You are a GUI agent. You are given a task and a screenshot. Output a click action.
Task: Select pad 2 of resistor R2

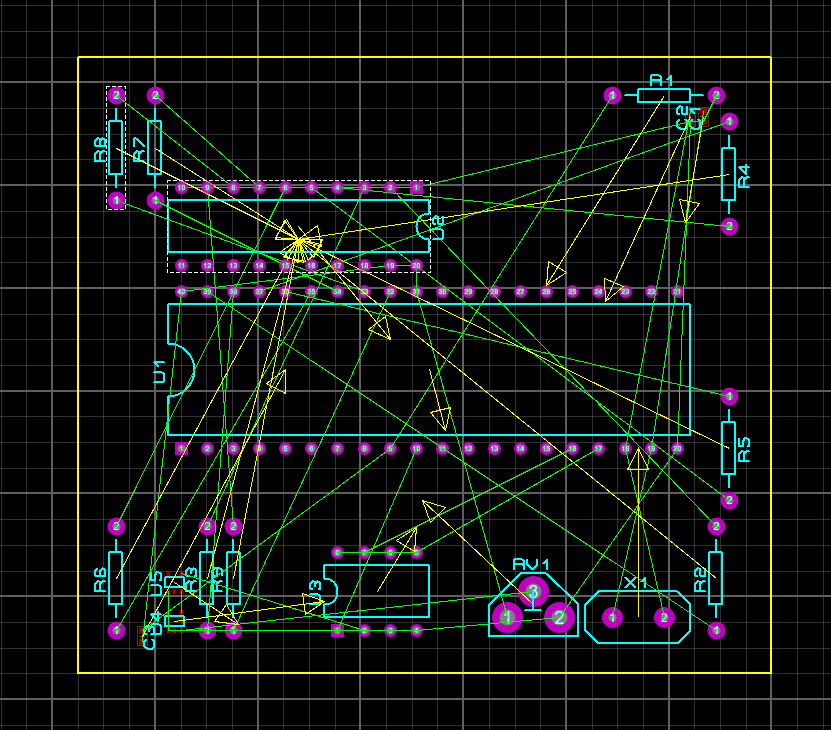[x=717, y=526]
